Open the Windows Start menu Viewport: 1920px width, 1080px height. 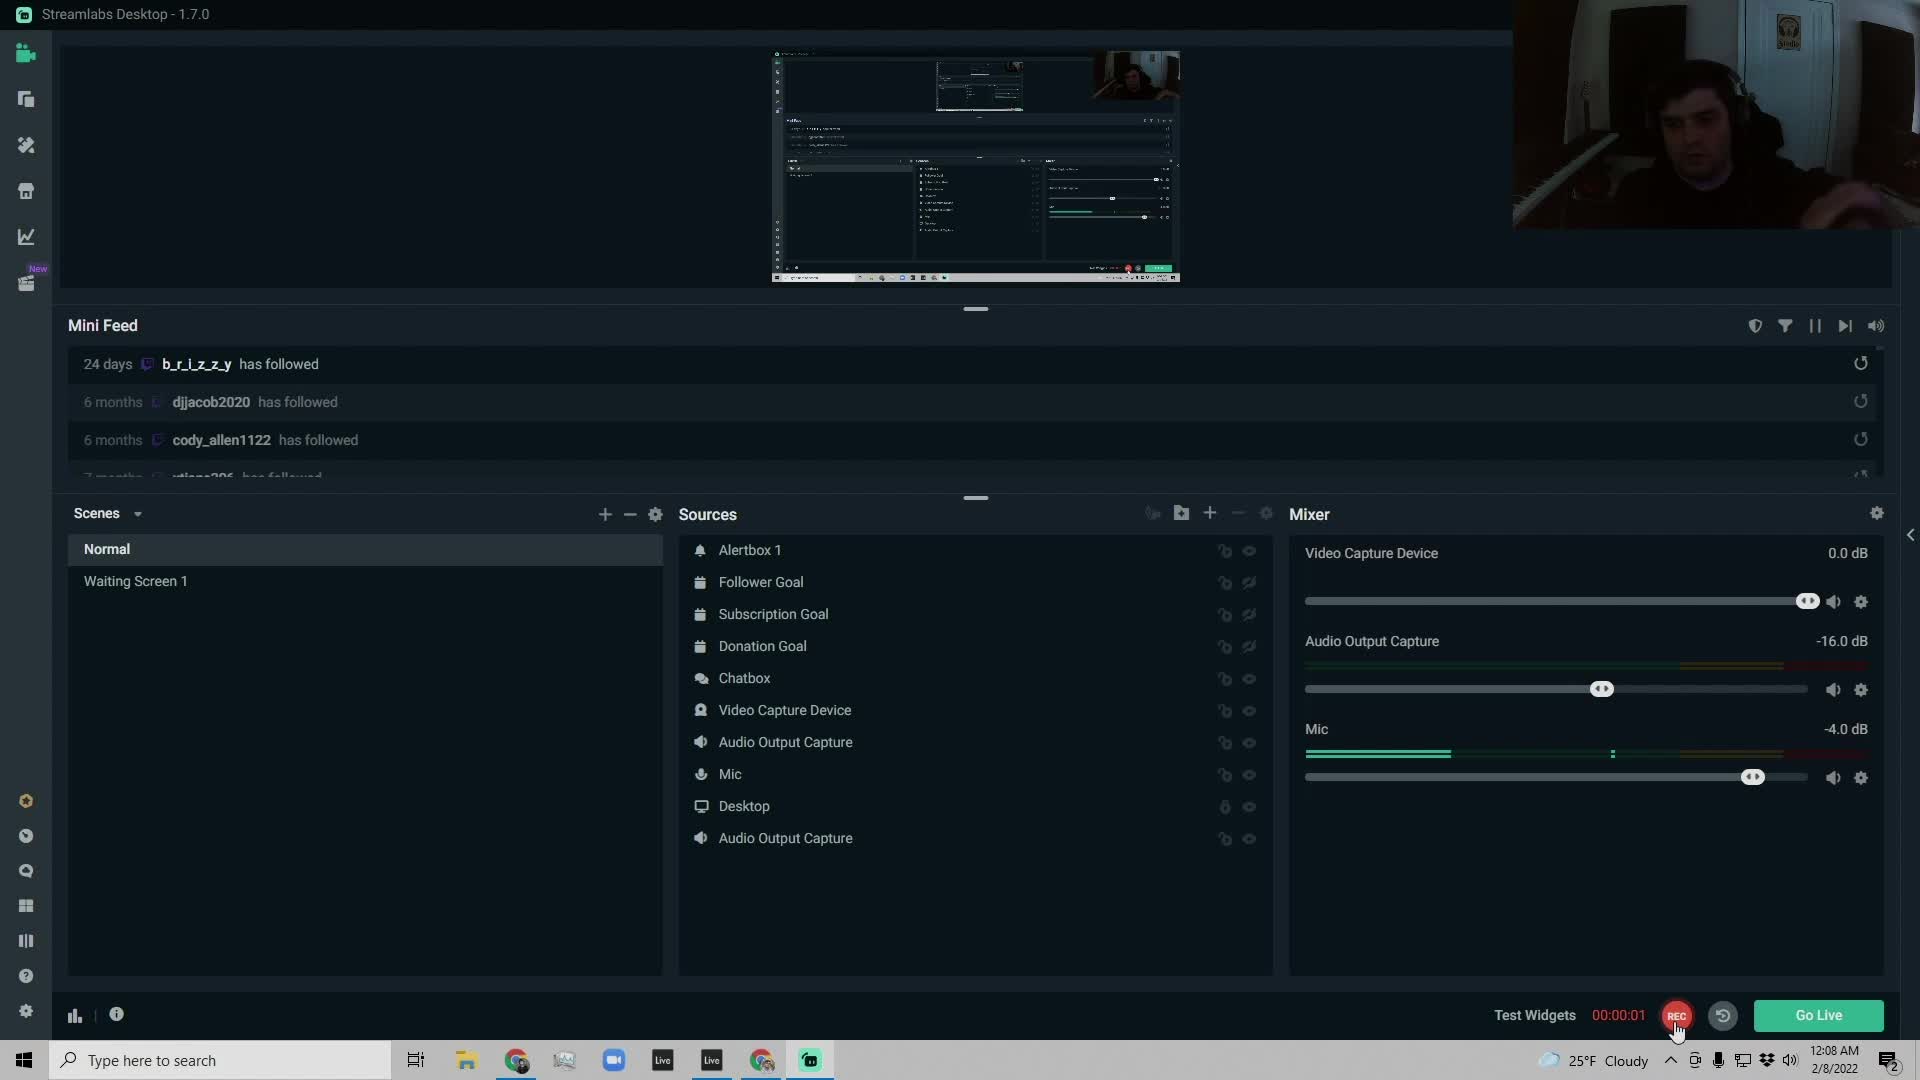(24, 1060)
